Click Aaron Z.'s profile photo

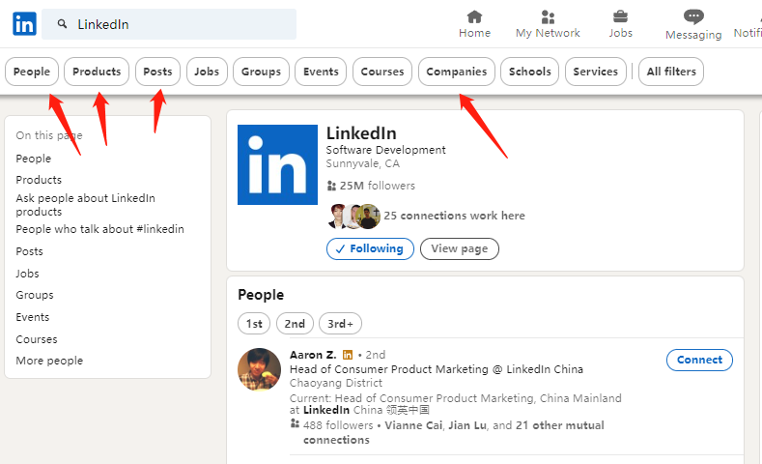coord(259,369)
